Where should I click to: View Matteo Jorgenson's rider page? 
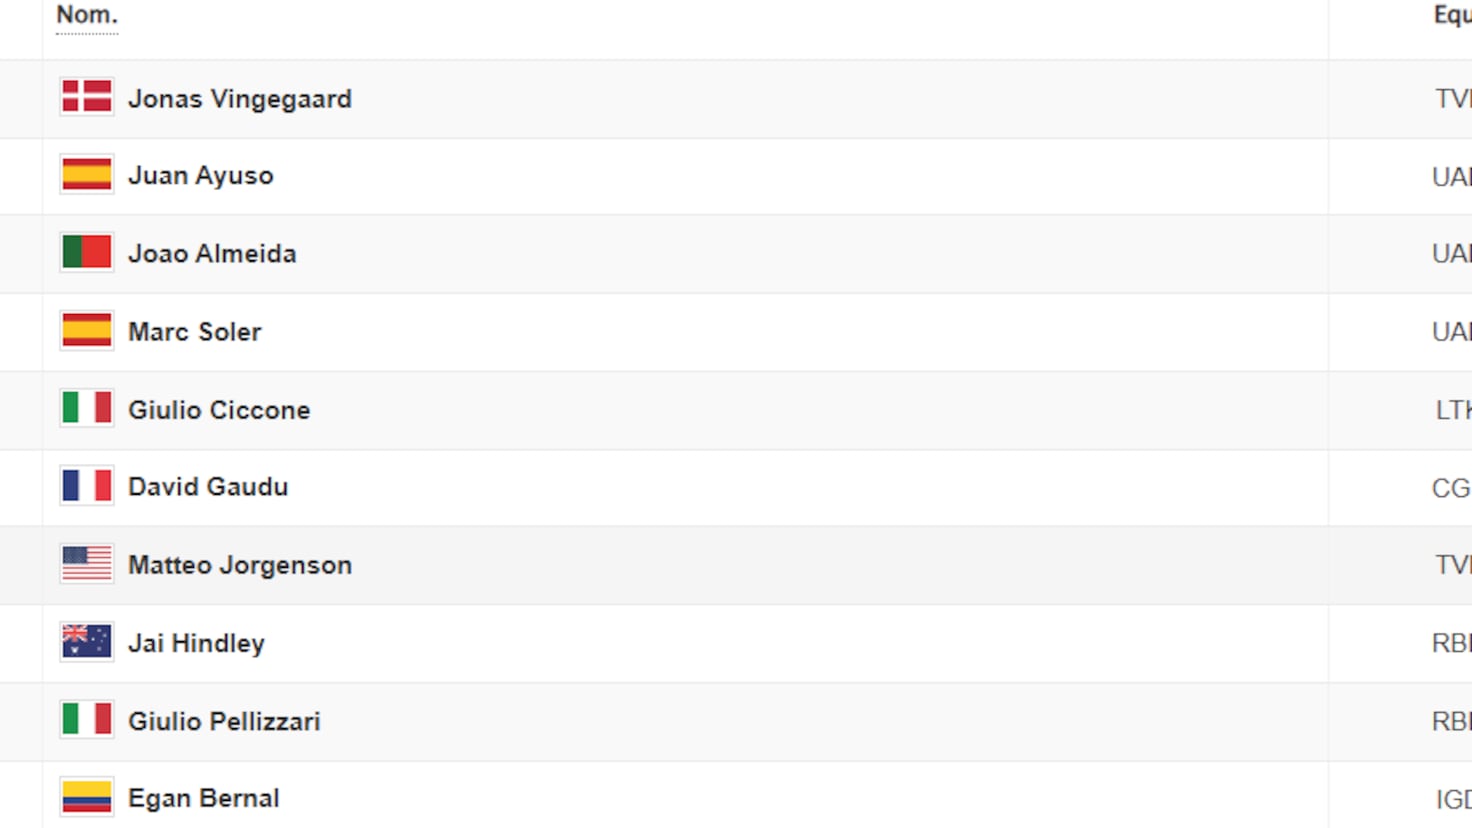click(x=239, y=565)
